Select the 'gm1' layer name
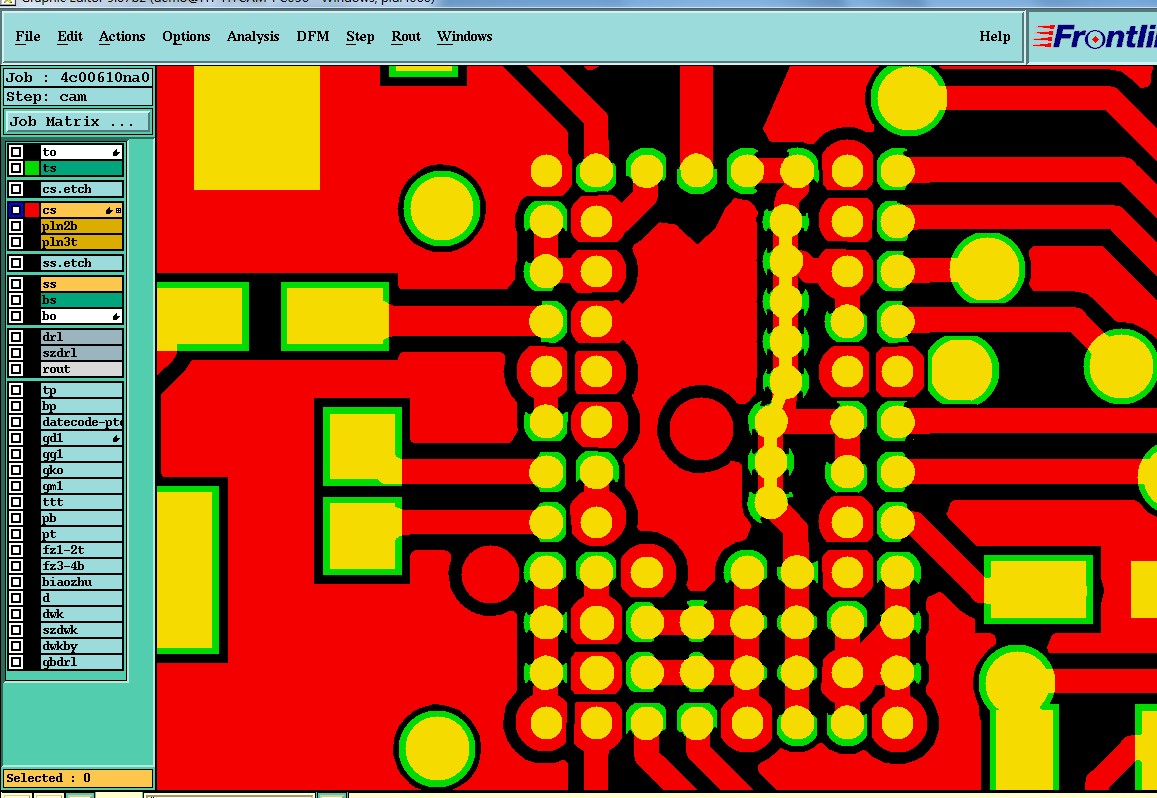Screen dimensions: 1157x798 tap(81, 486)
